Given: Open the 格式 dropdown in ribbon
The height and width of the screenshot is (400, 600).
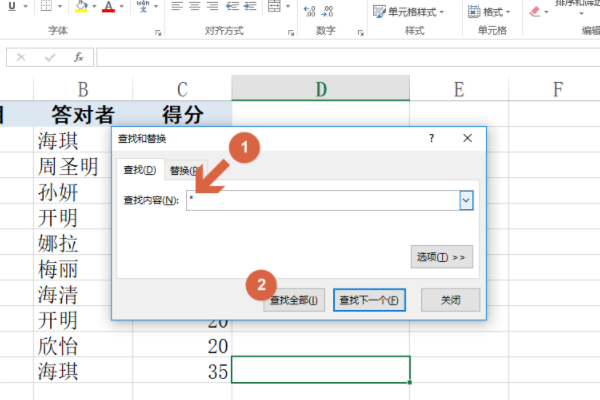Looking at the screenshot, I should tap(494, 11).
